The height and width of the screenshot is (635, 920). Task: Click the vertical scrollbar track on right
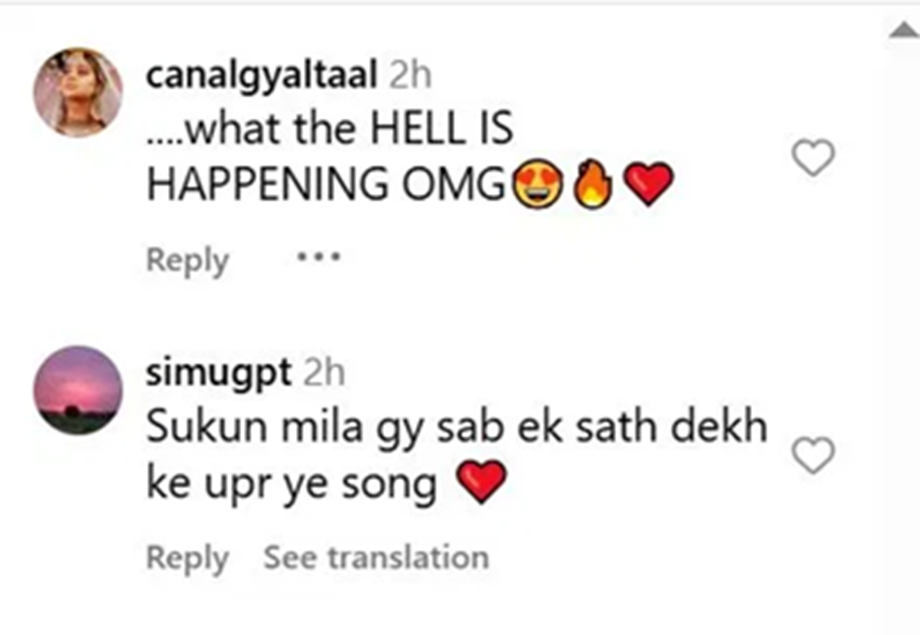903,350
